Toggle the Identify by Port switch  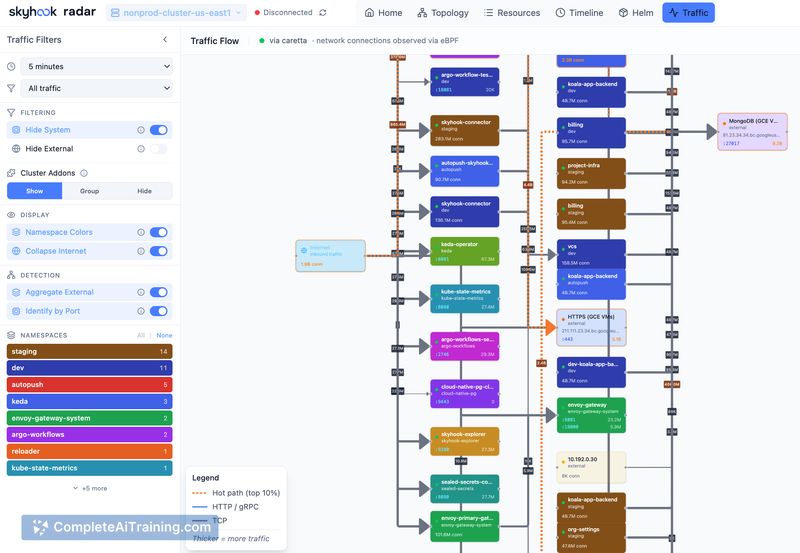point(159,311)
